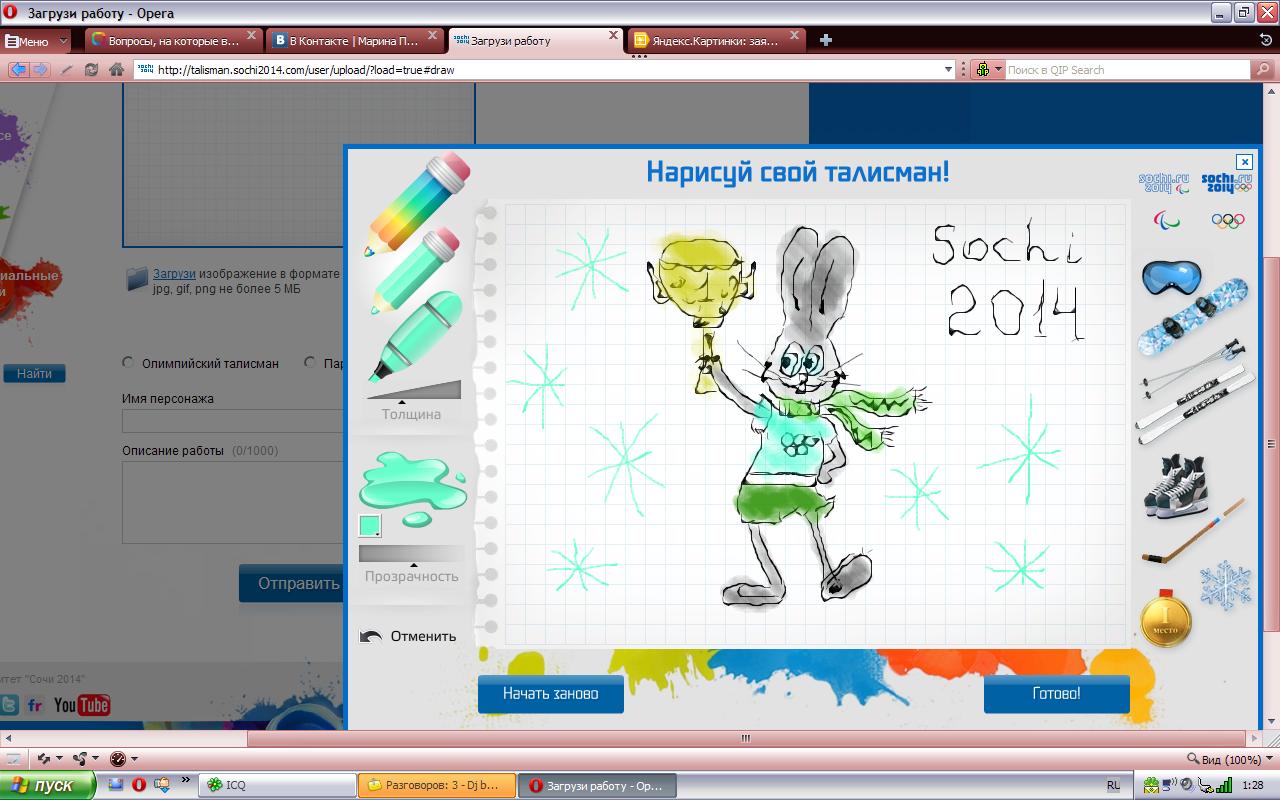Click the Paralympic agitos emblem sticker

(x=1167, y=220)
